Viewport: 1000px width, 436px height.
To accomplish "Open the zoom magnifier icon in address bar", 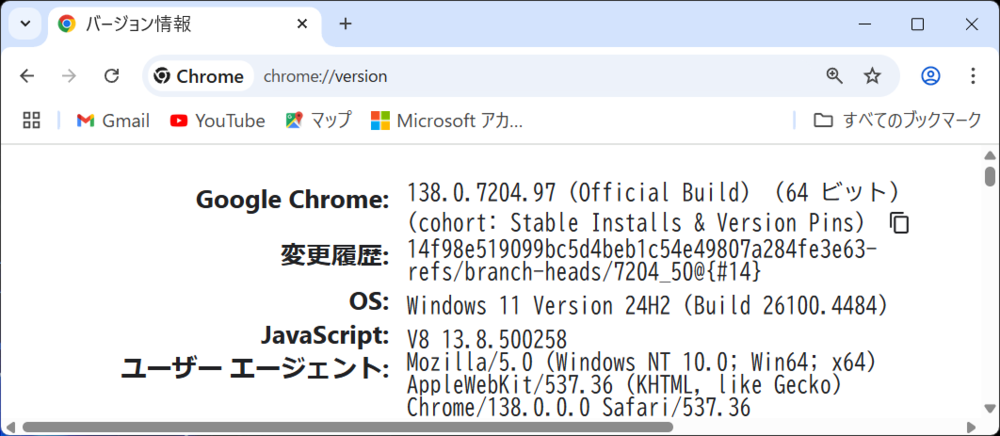I will pos(834,76).
